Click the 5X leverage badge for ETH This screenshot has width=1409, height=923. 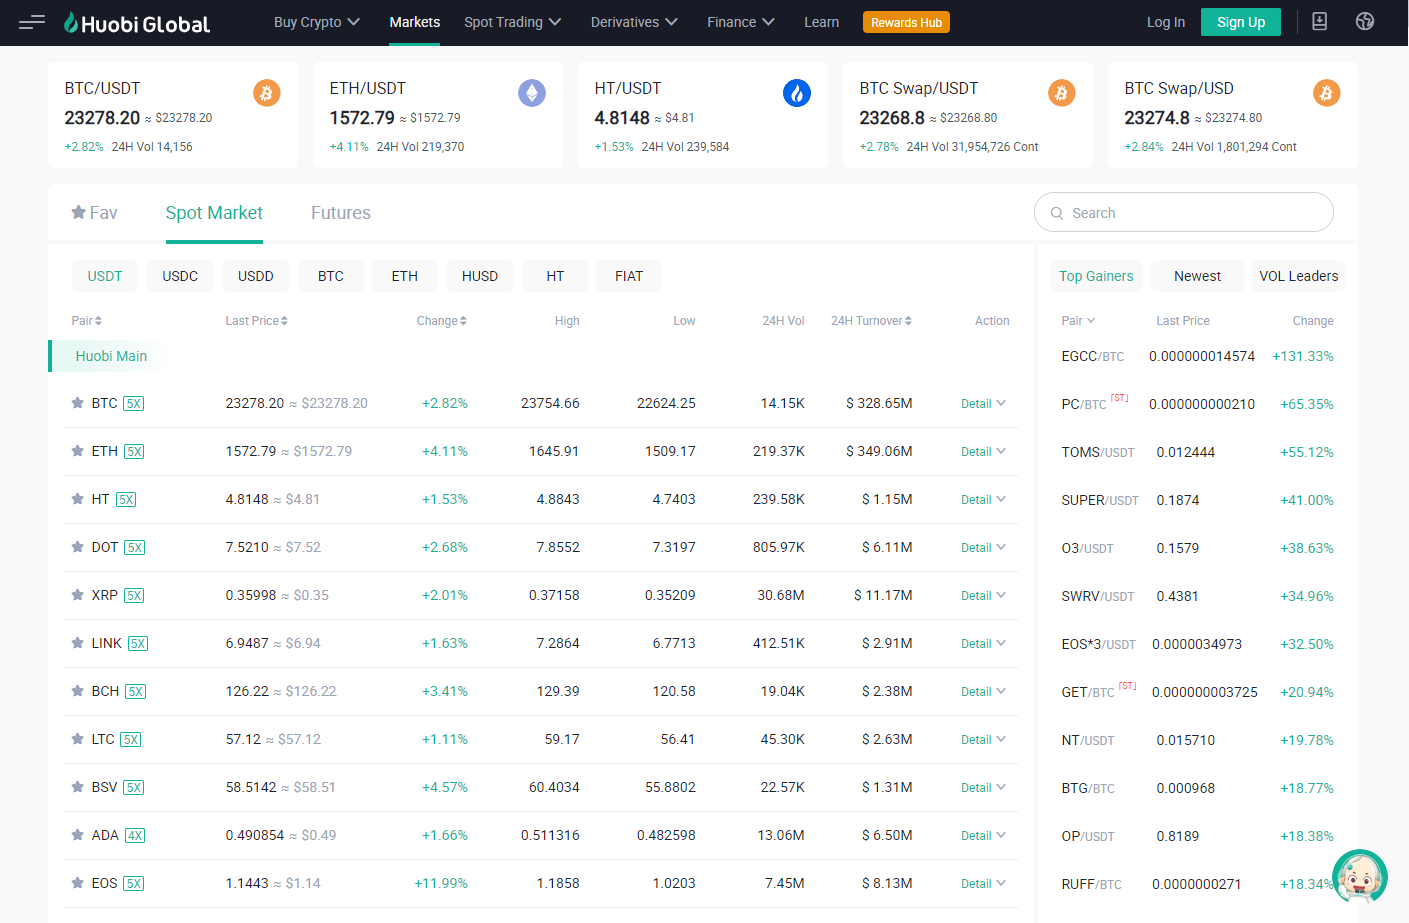coord(134,452)
